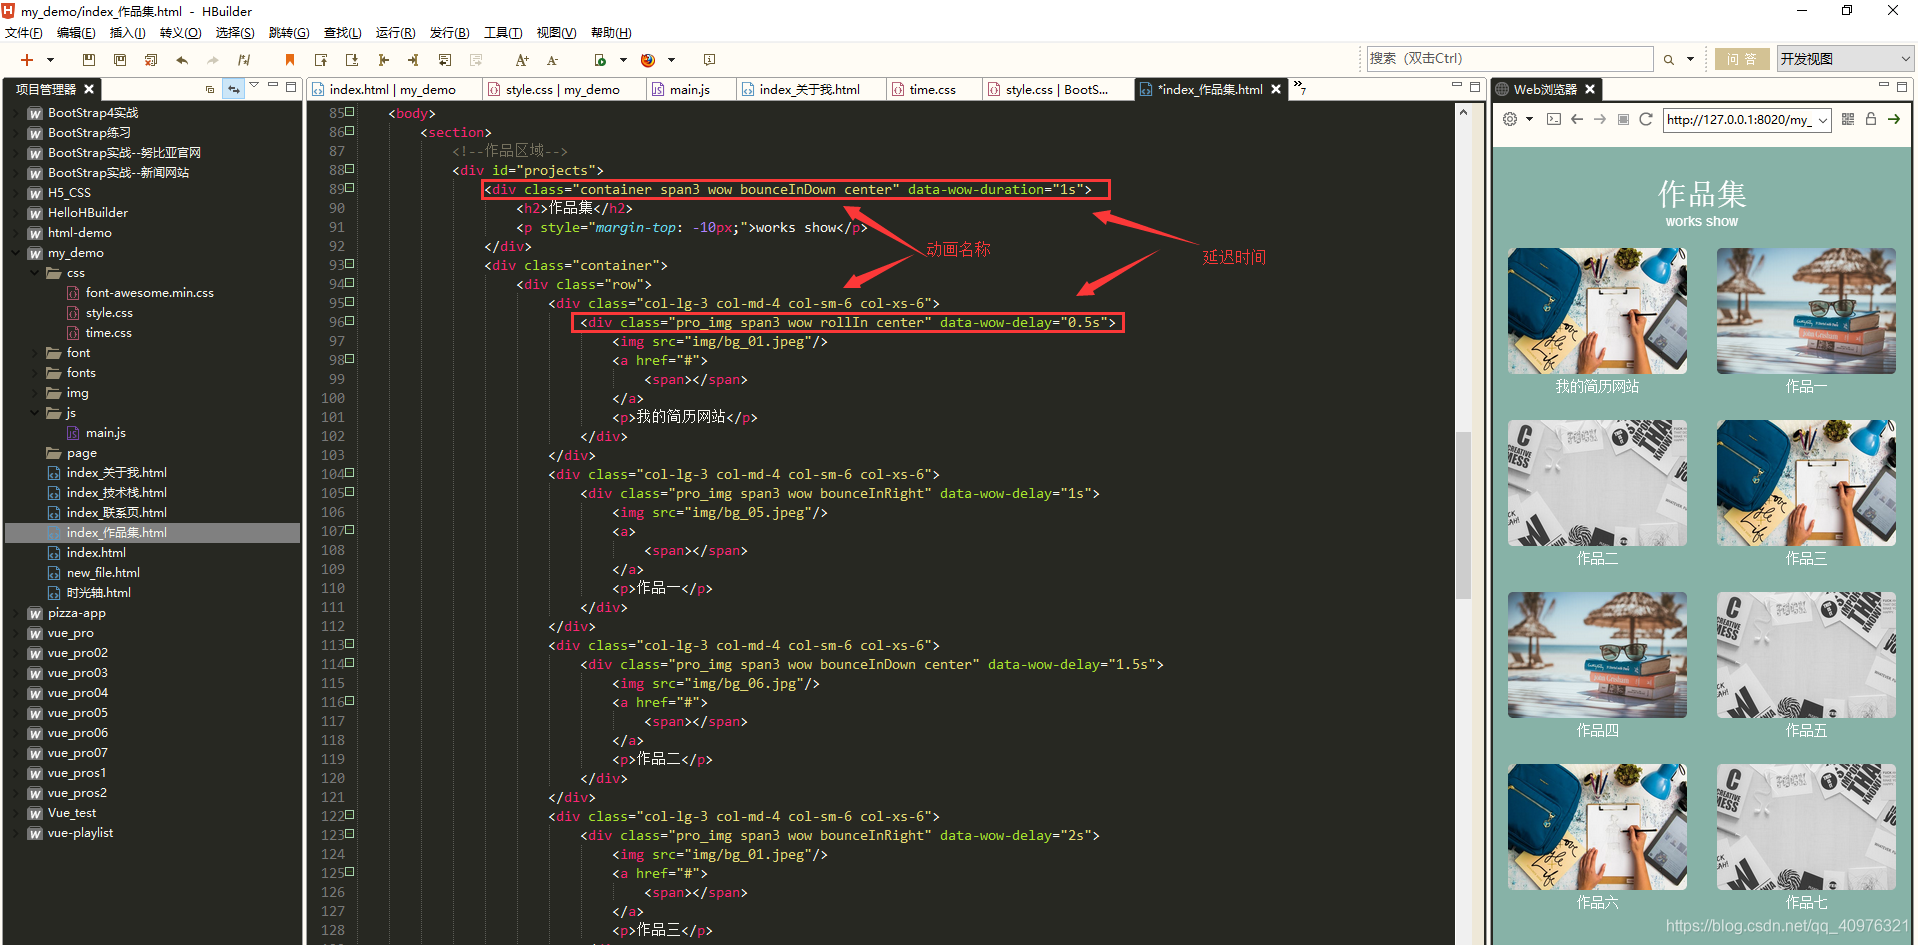This screenshot has height=945, width=1918.
Task: Open the project explorer view menu triangle
Action: tap(254, 86)
